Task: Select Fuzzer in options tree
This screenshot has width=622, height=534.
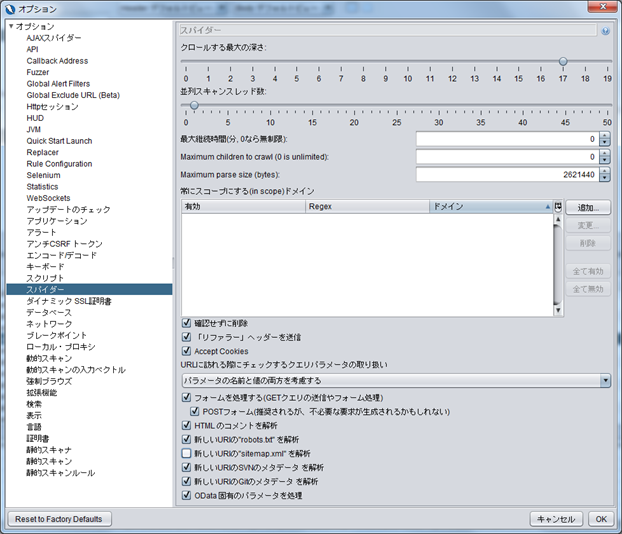Action: pos(38,72)
